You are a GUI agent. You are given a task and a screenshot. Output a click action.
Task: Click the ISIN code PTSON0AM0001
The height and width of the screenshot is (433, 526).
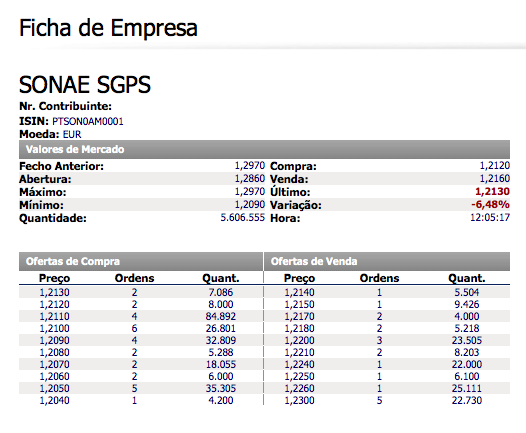pos(88,121)
